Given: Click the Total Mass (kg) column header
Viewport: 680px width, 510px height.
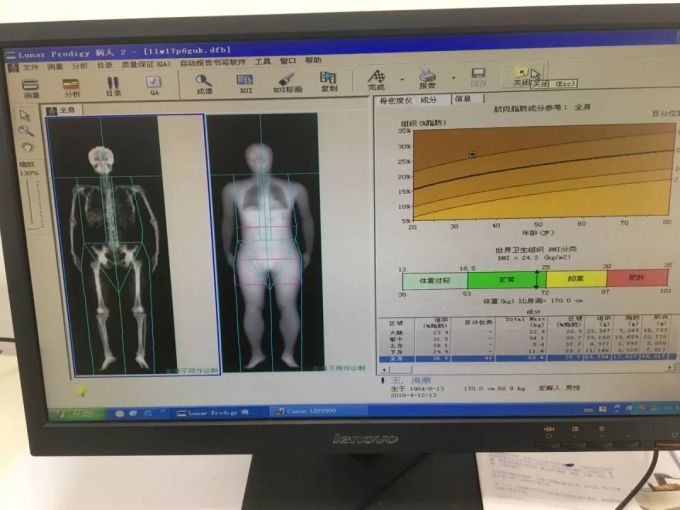Looking at the screenshot, I should point(525,322).
